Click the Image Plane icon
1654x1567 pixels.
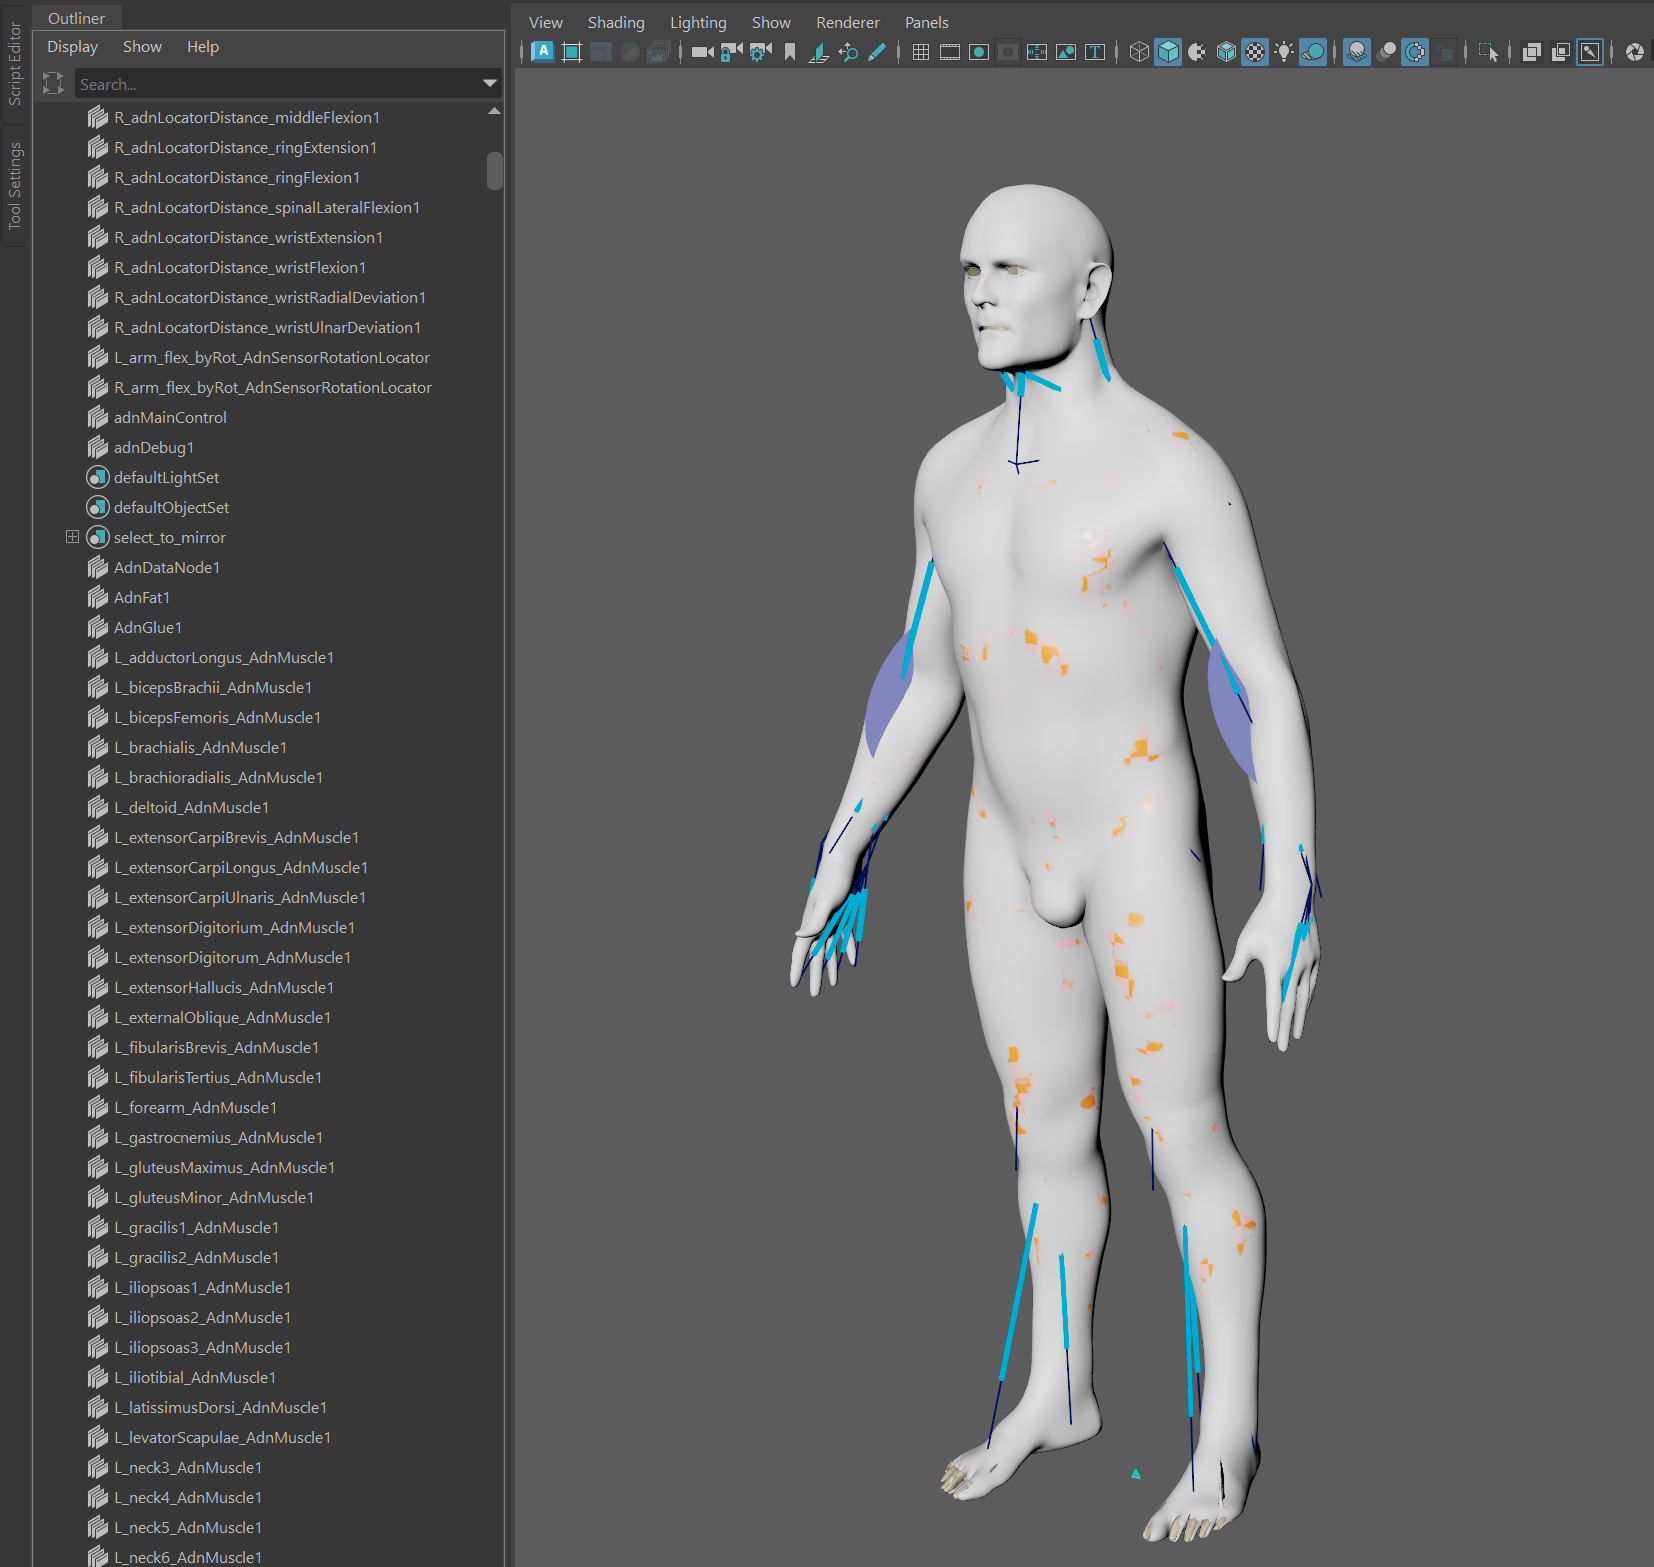click(x=818, y=52)
